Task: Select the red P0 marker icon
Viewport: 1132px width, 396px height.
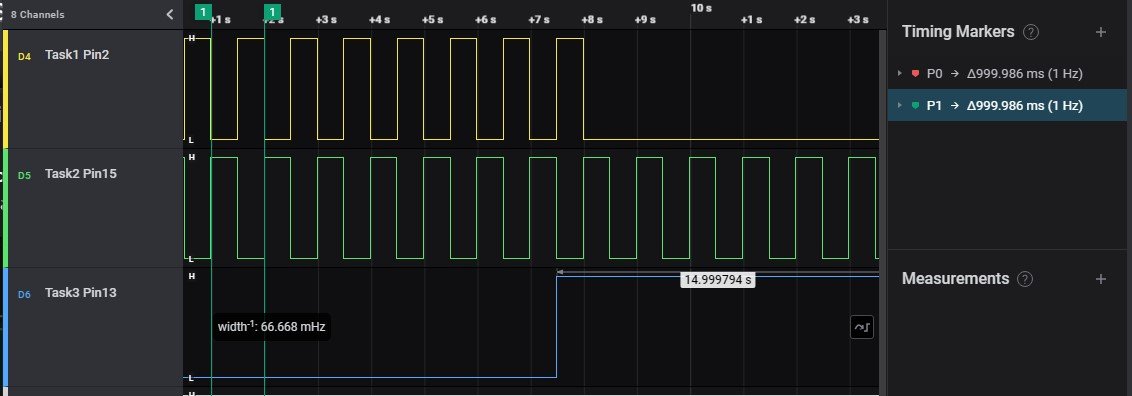Action: point(915,74)
